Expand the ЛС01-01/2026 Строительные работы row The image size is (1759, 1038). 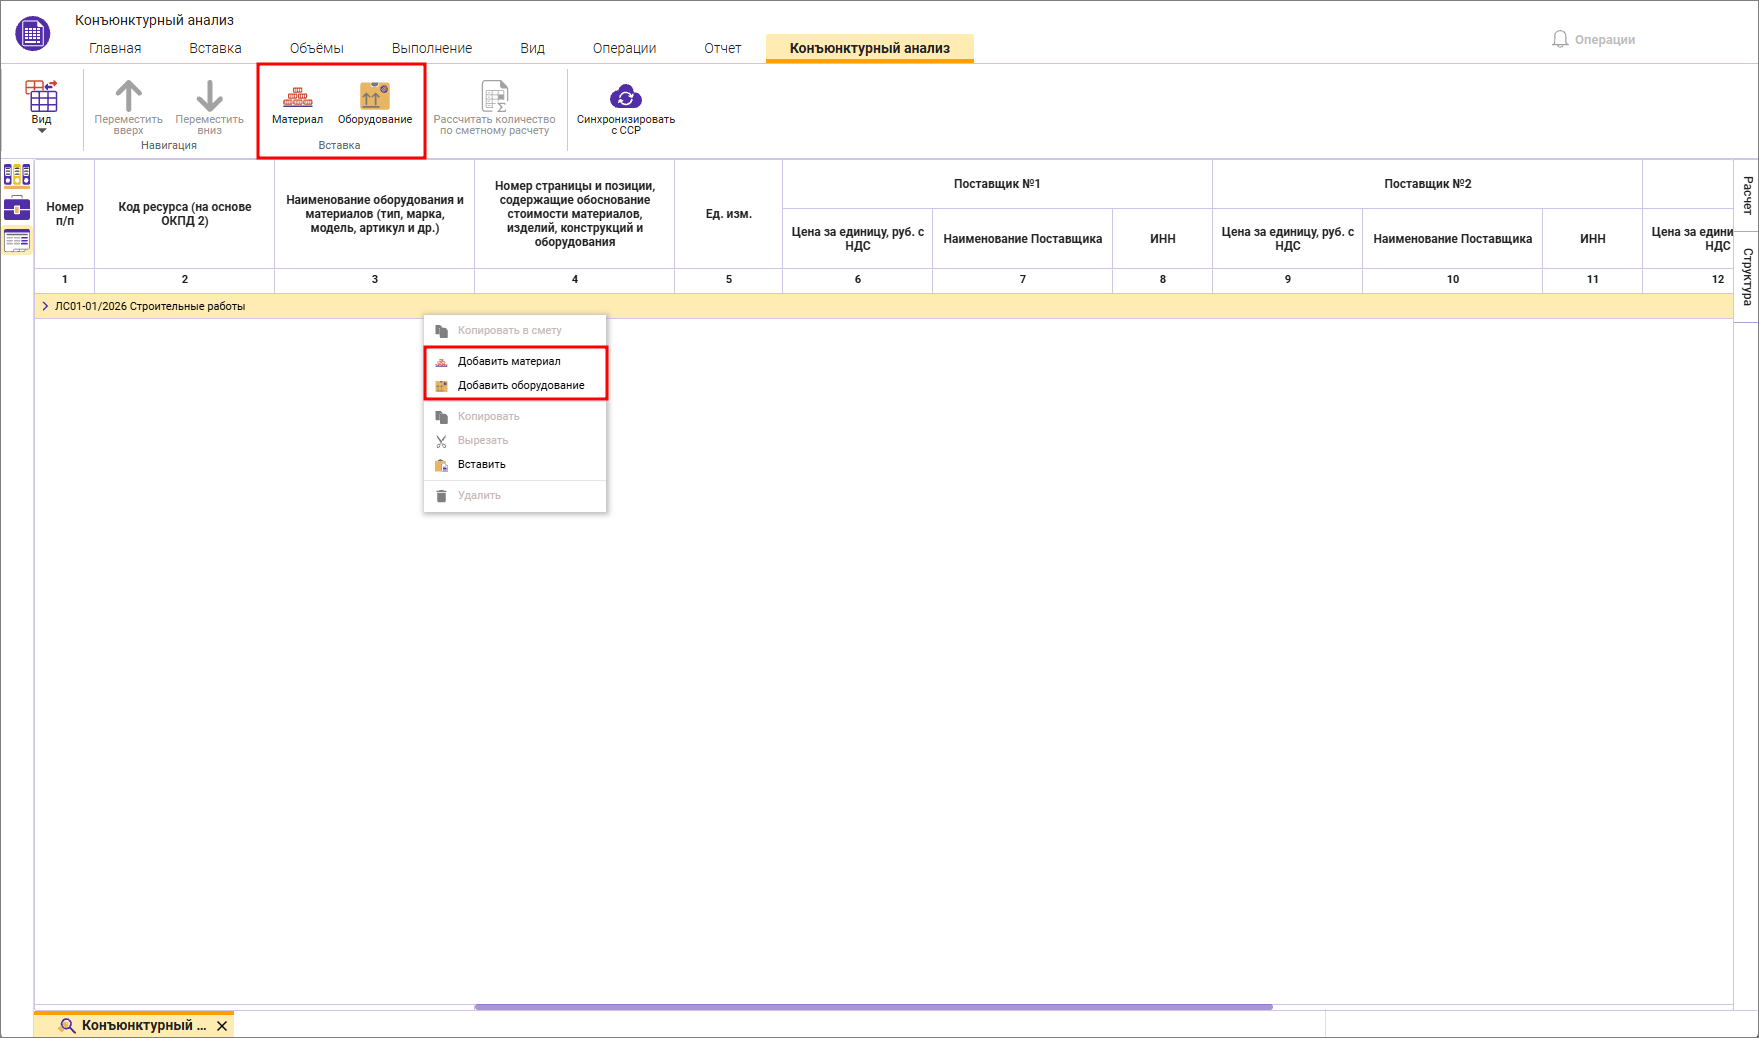click(x=45, y=306)
